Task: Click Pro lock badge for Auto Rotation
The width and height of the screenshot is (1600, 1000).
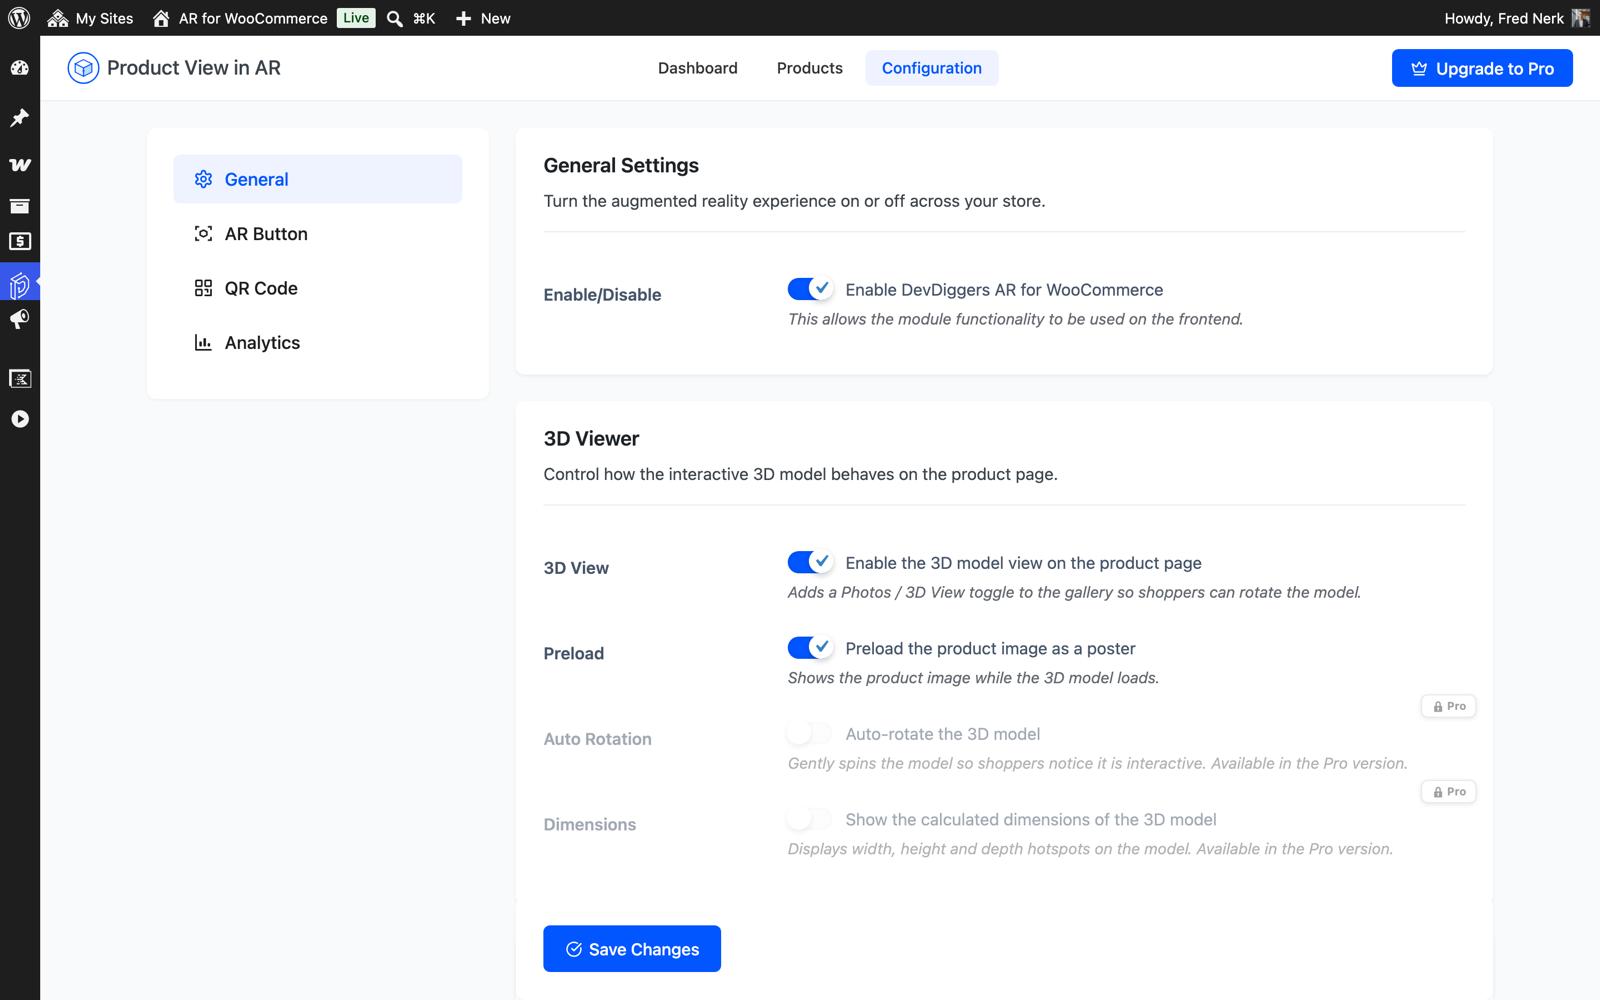Action: coord(1449,706)
